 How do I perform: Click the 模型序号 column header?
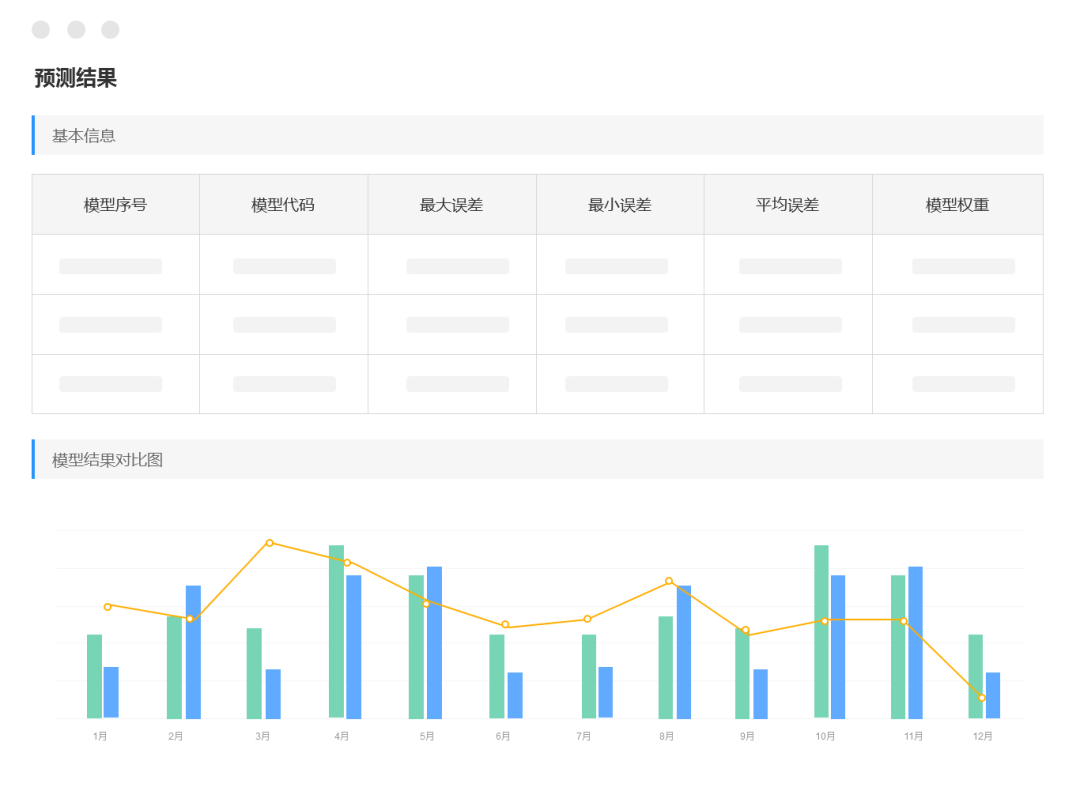click(115, 205)
